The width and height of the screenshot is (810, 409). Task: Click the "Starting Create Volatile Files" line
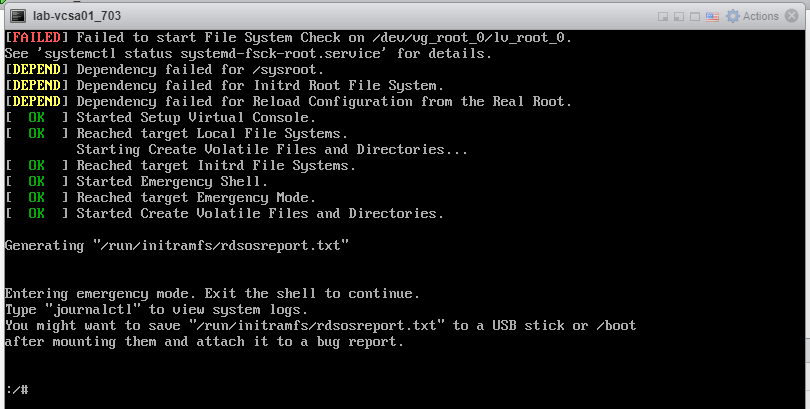272,149
